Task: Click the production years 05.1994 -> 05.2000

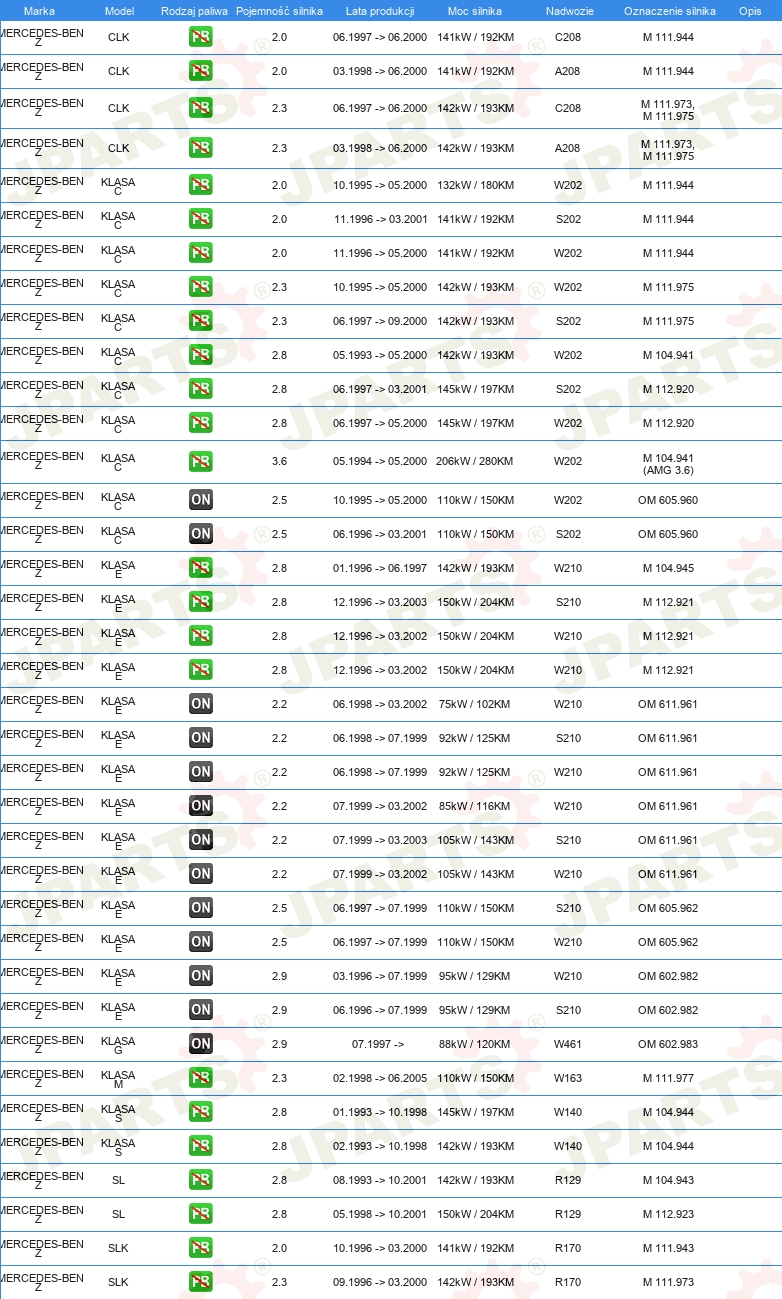Action: 380,462
